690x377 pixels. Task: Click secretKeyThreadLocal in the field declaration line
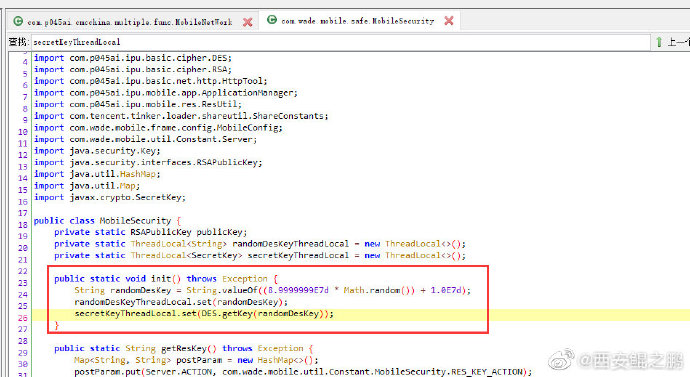(x=298, y=256)
